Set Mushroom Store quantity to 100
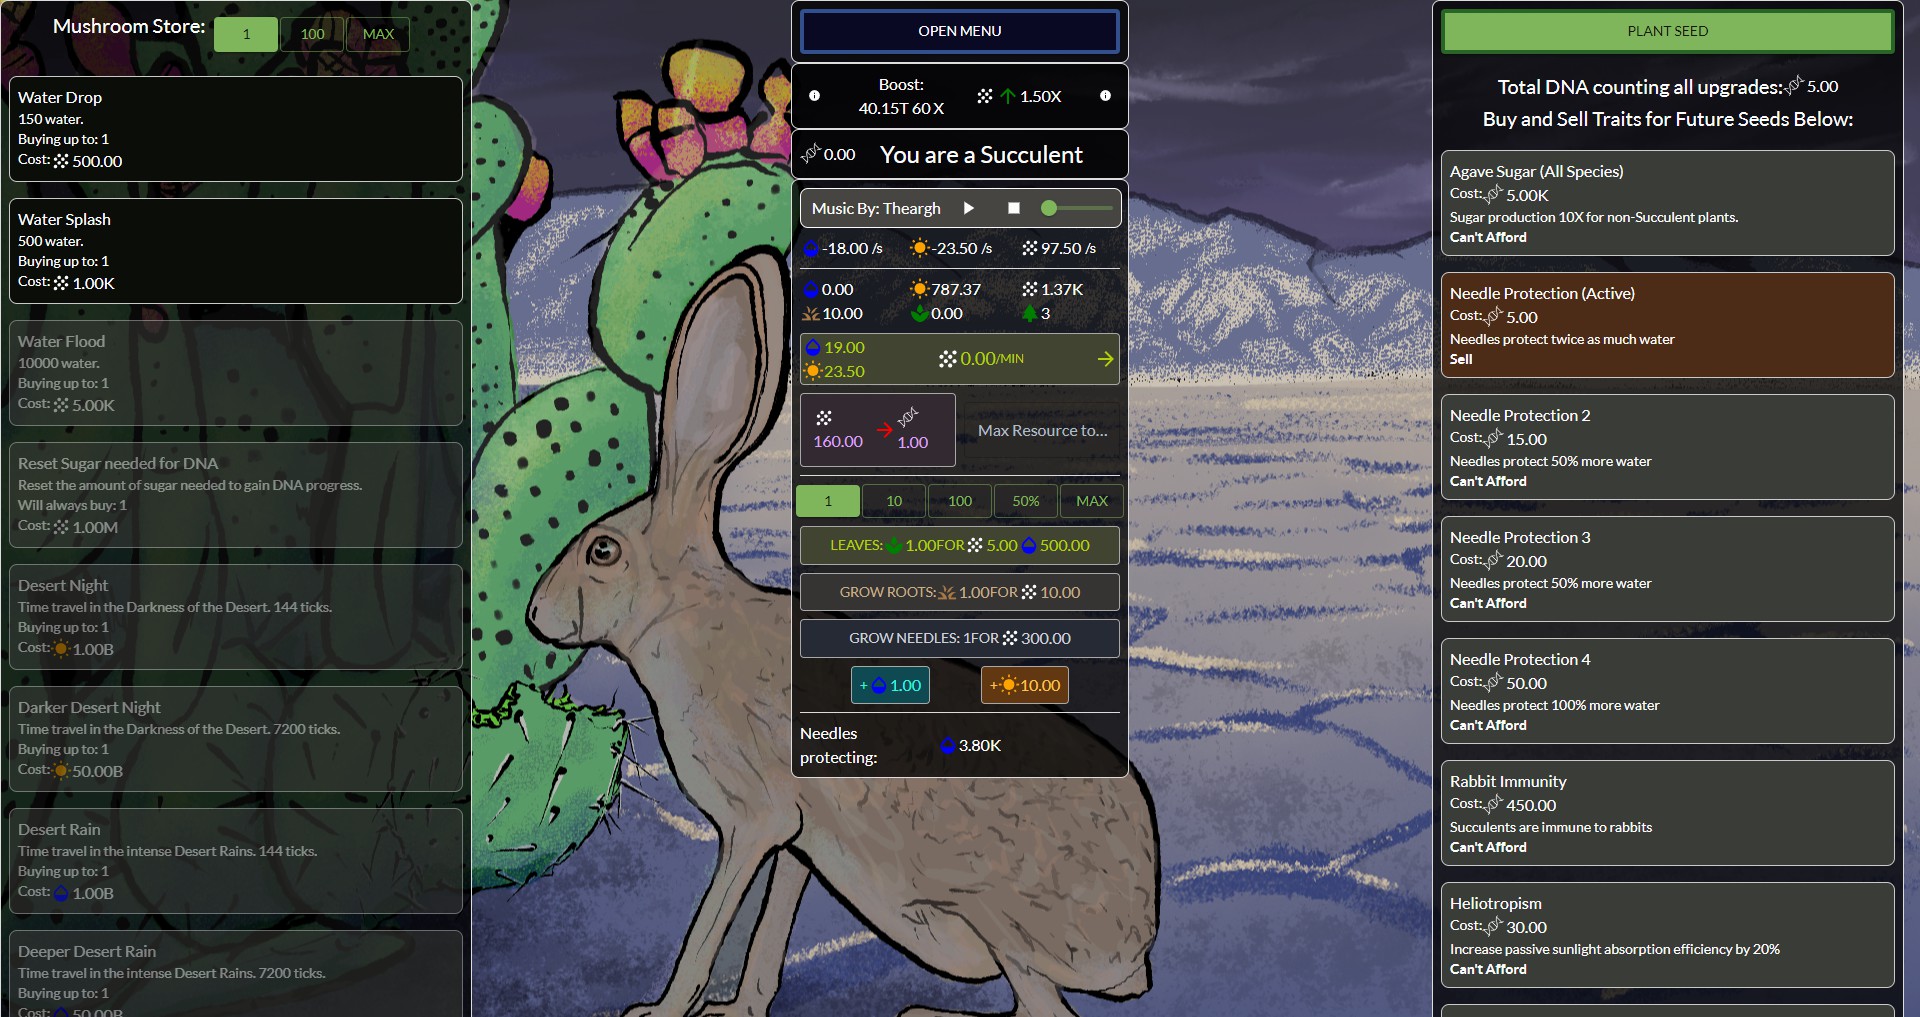 pyautogui.click(x=312, y=34)
